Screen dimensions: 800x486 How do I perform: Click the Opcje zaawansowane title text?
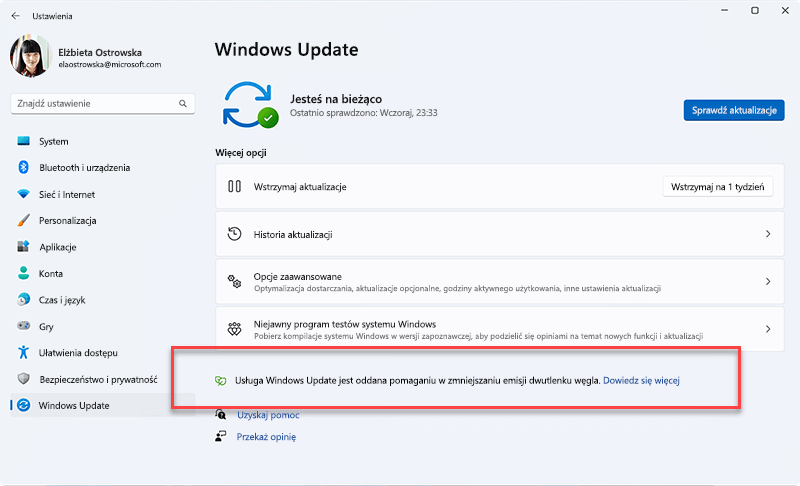coord(297,276)
